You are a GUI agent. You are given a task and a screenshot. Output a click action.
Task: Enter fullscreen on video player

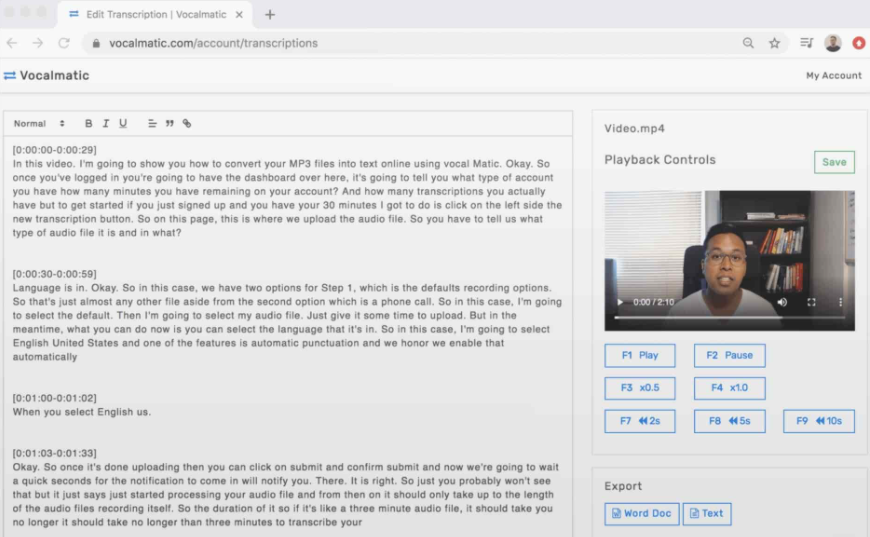tap(811, 302)
